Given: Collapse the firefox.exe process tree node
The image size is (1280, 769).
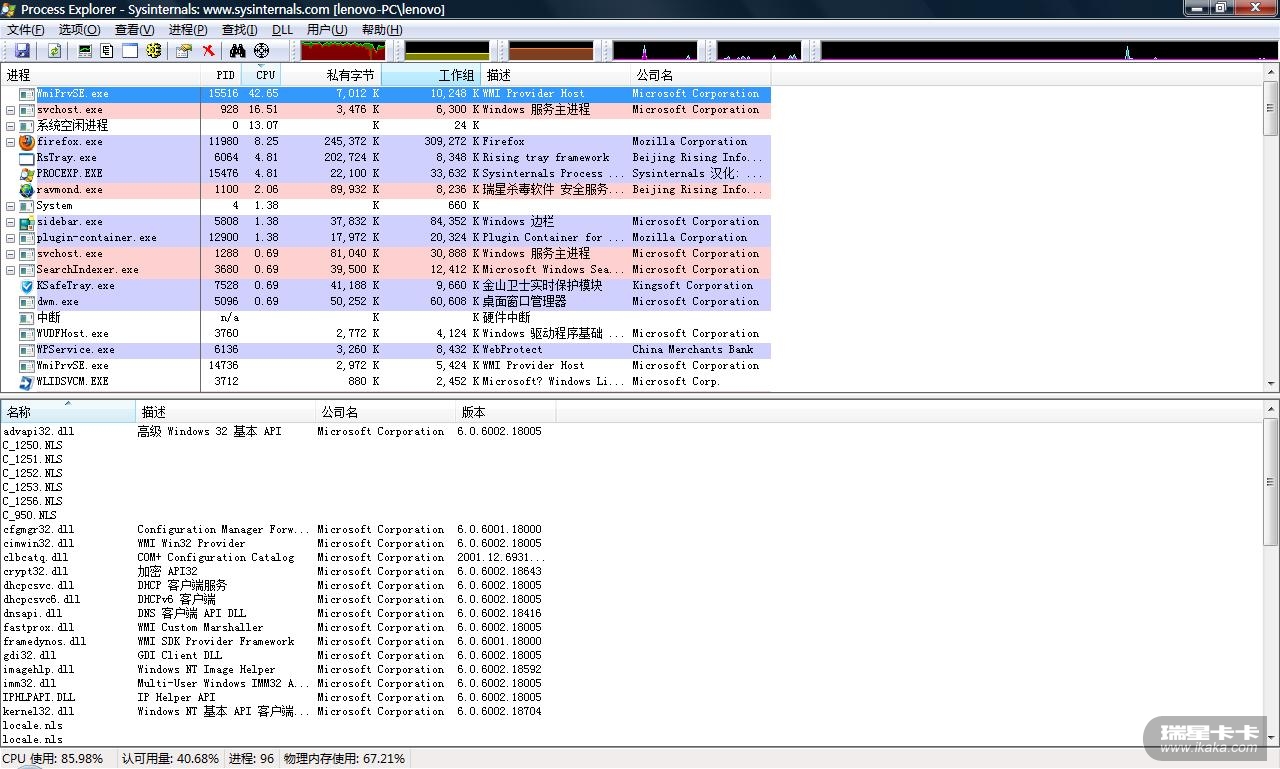Looking at the screenshot, I should coord(10,142).
